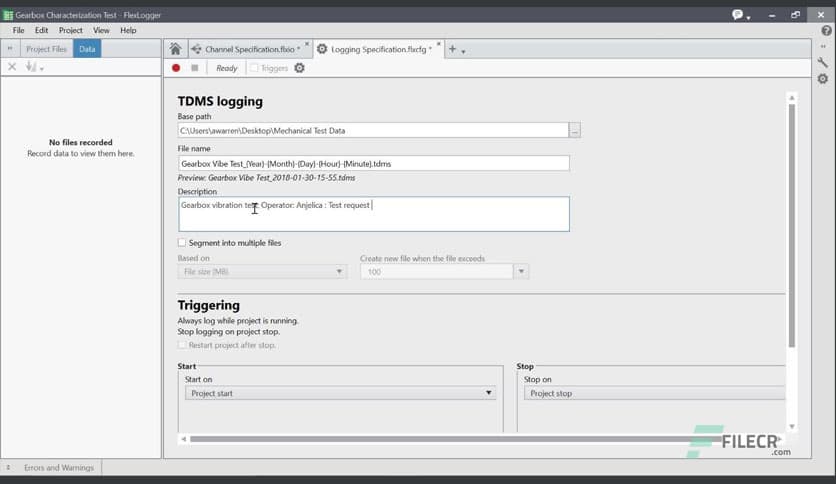The image size is (836, 484).
Task: Click the Base path input field
Action: click(373, 131)
